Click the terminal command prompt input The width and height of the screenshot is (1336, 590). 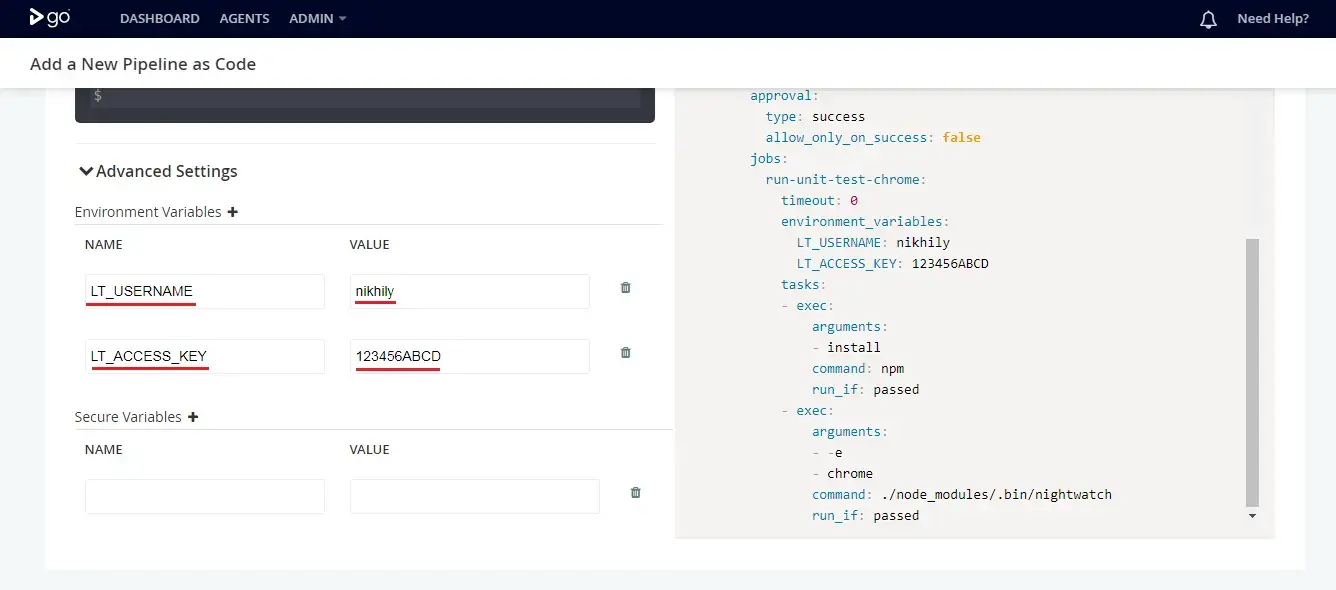pos(370,97)
